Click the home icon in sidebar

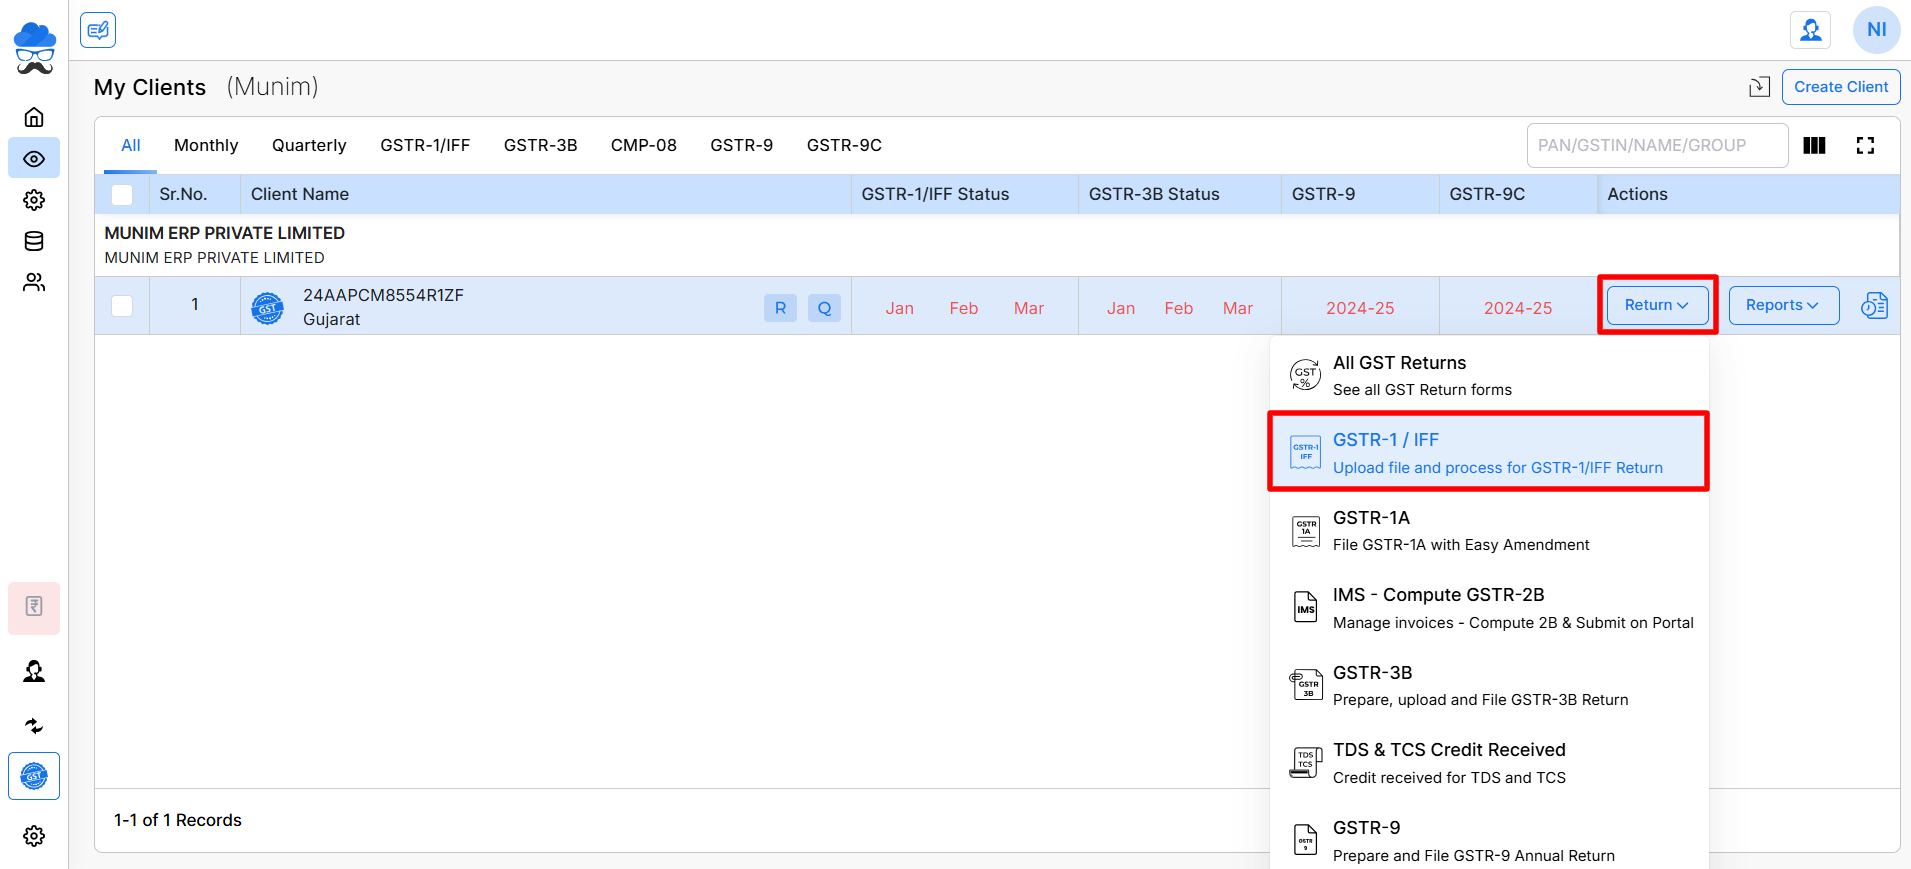34,117
